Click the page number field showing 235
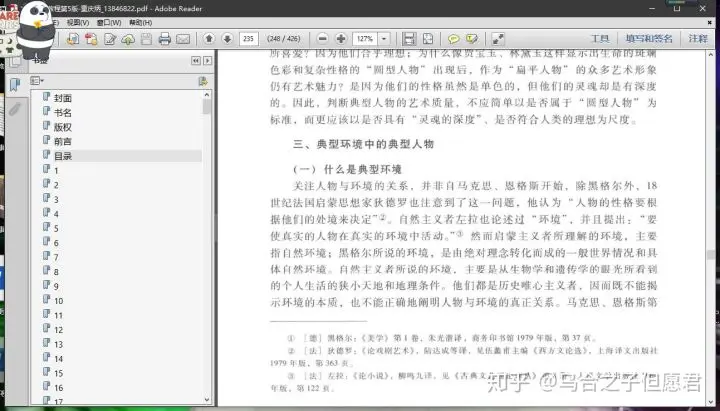The image size is (720, 411). (x=248, y=39)
